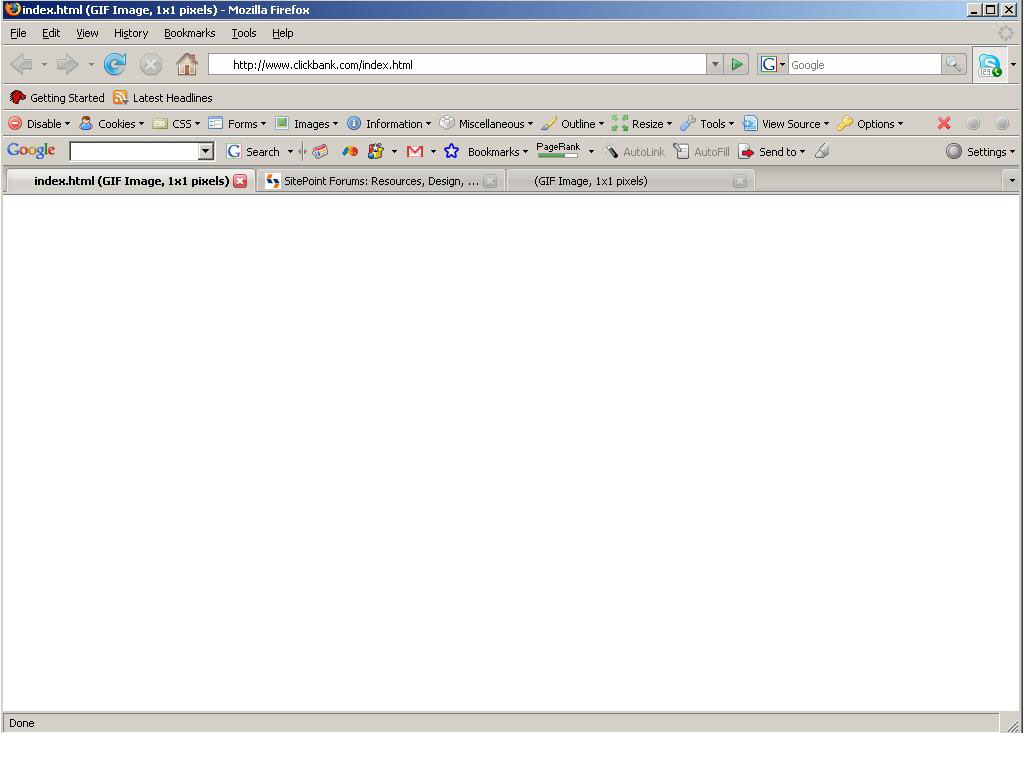
Task: Open the File menu
Action: pos(18,33)
